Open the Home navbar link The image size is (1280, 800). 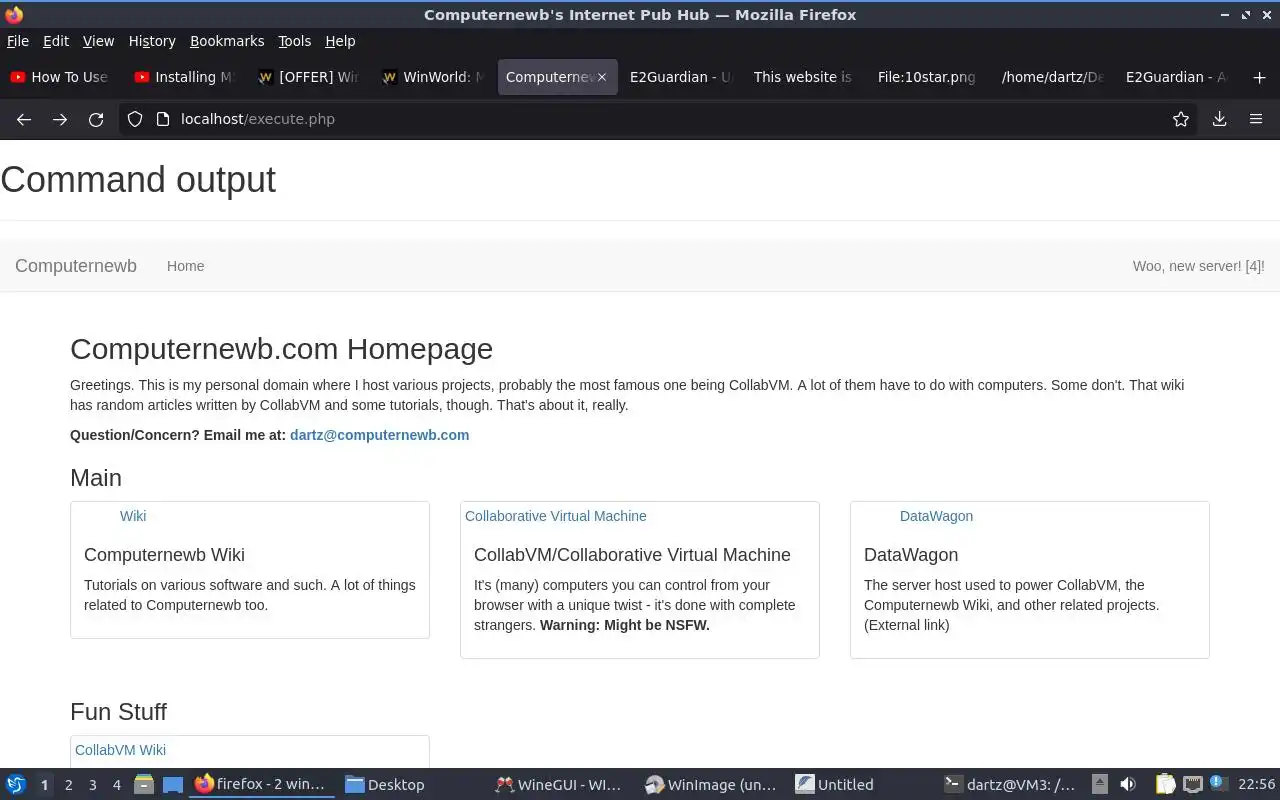pyautogui.click(x=186, y=266)
